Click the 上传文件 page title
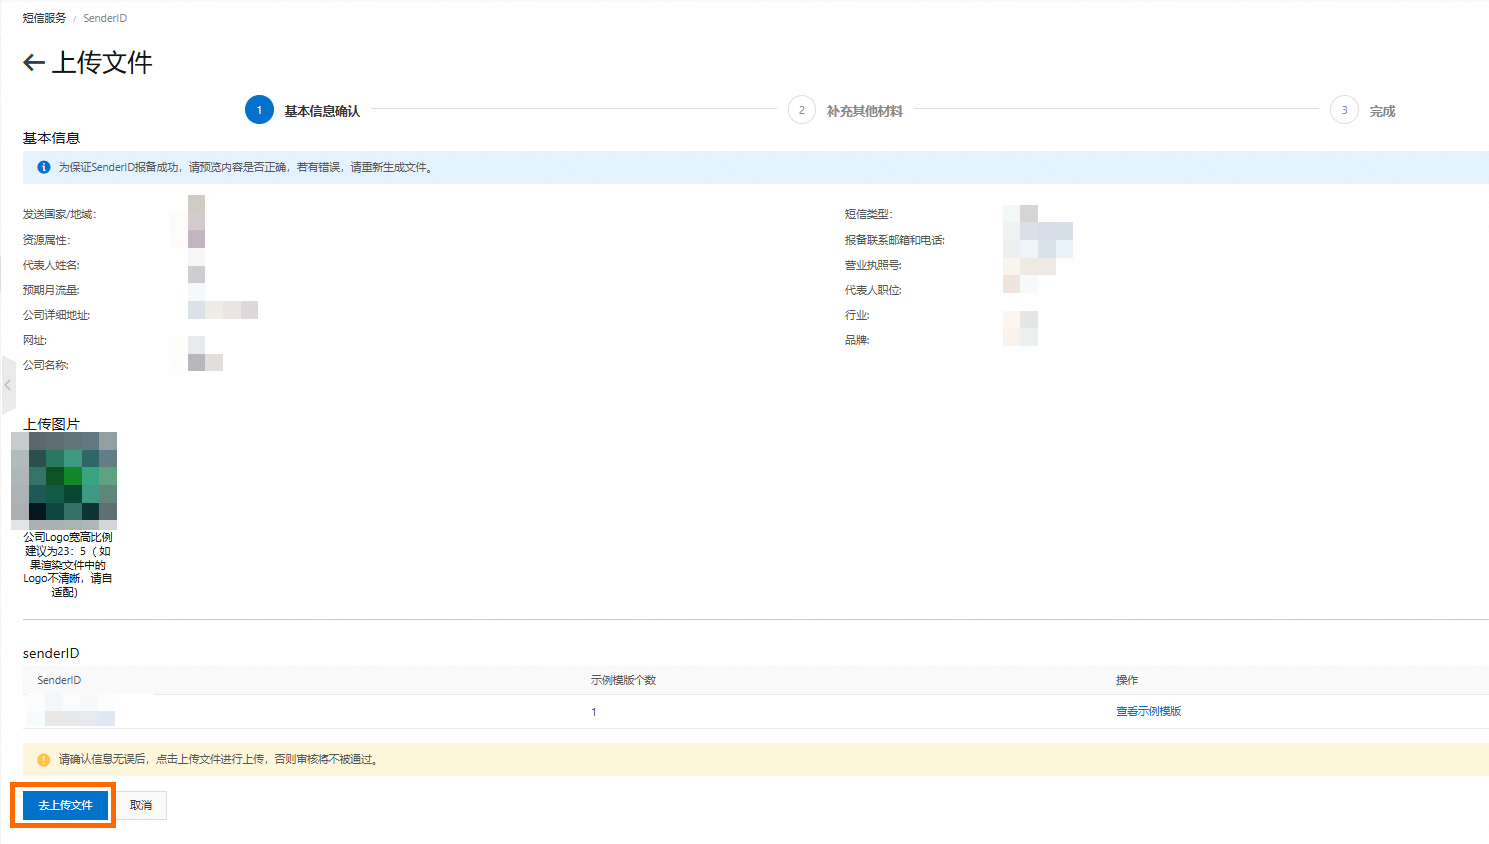Viewport: 1489px width, 844px height. coord(102,62)
